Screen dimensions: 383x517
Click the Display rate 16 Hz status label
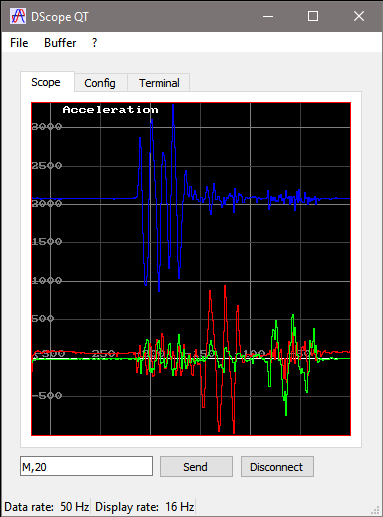click(x=145, y=507)
